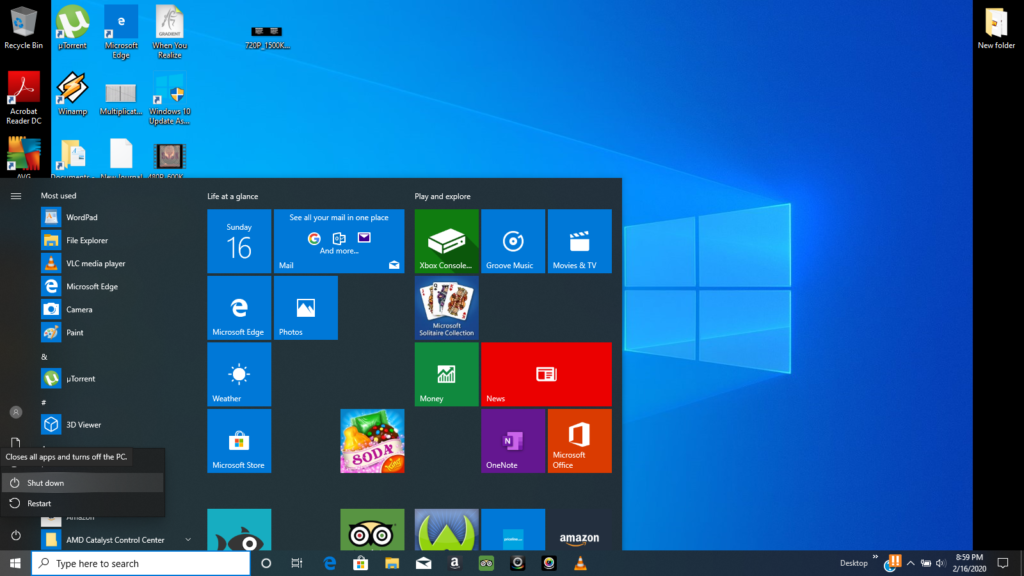Screen dimensions: 1024x576
Task: Open the Action Center notifications icon
Action: (x=1003, y=563)
